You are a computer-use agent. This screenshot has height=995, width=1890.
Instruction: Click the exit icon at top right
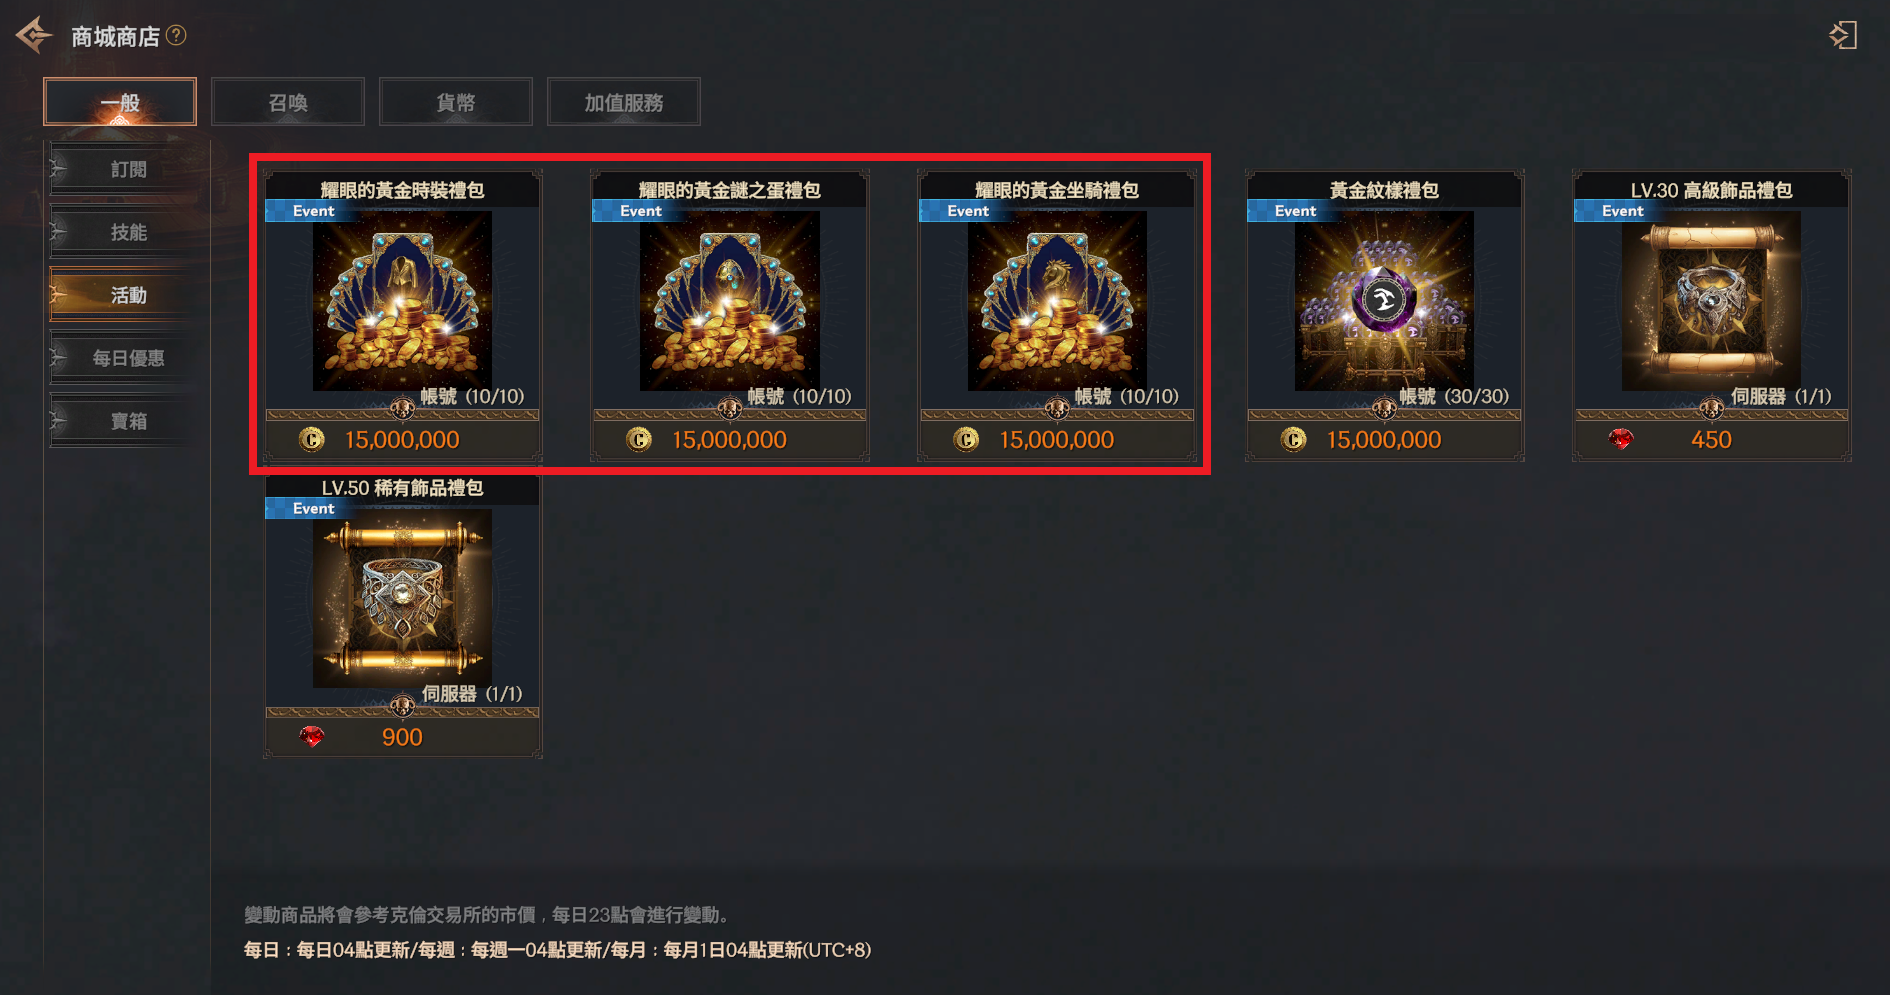click(x=1843, y=36)
